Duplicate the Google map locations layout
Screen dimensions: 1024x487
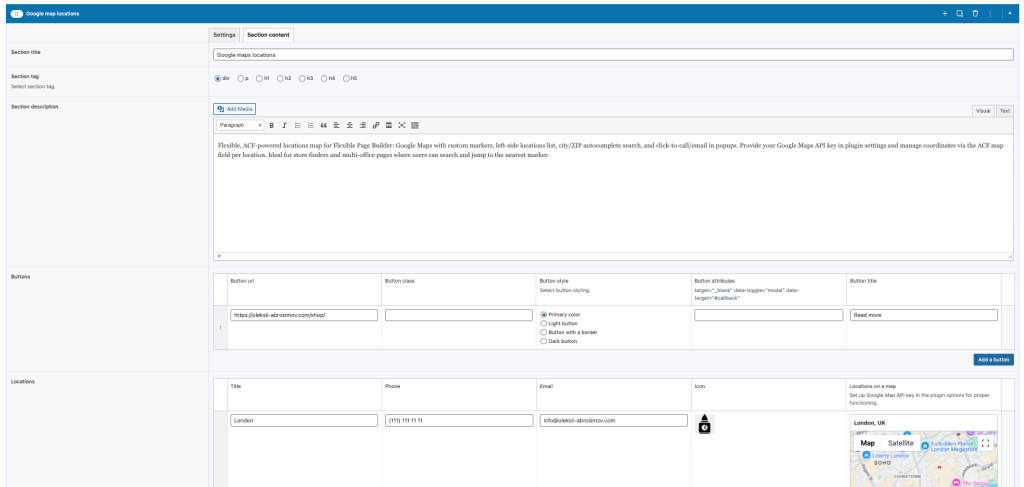pos(959,13)
